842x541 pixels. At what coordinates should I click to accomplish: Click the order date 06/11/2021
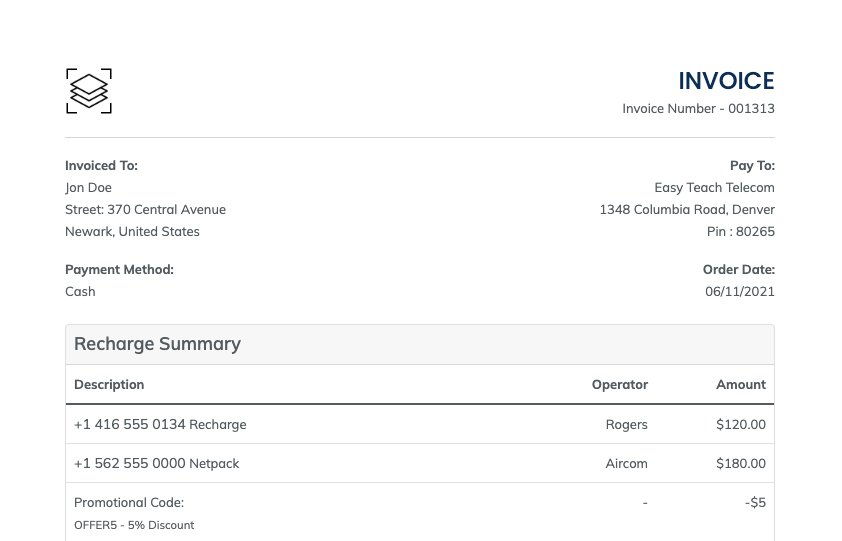[x=739, y=292]
